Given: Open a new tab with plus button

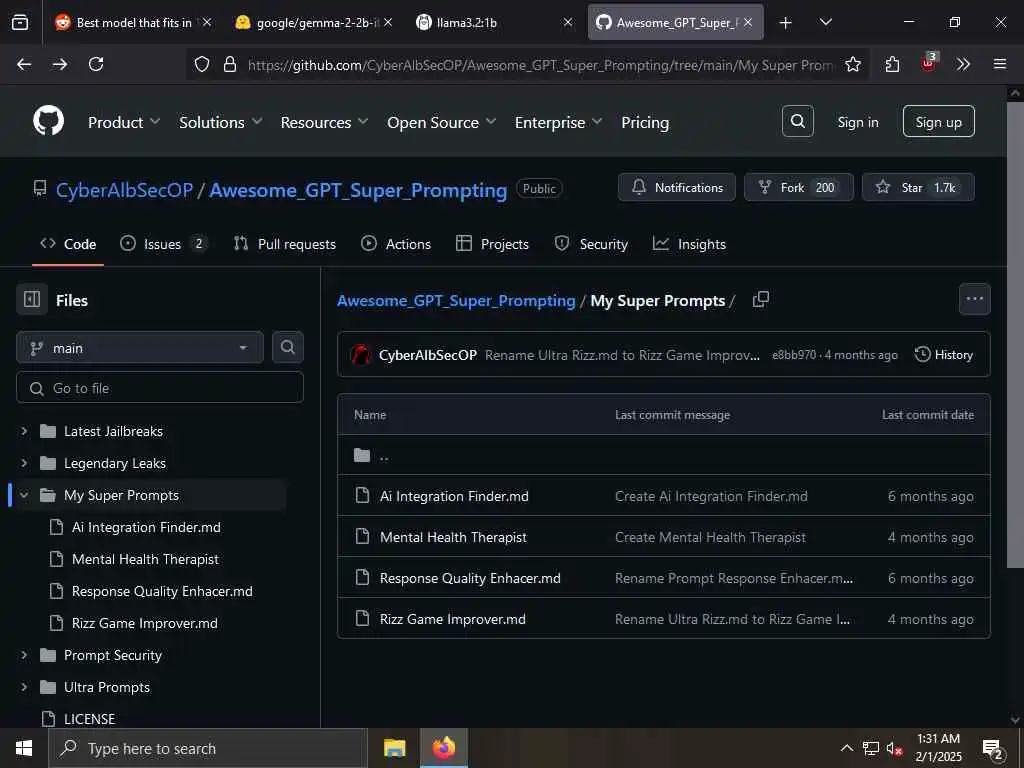Looking at the screenshot, I should tap(786, 23).
